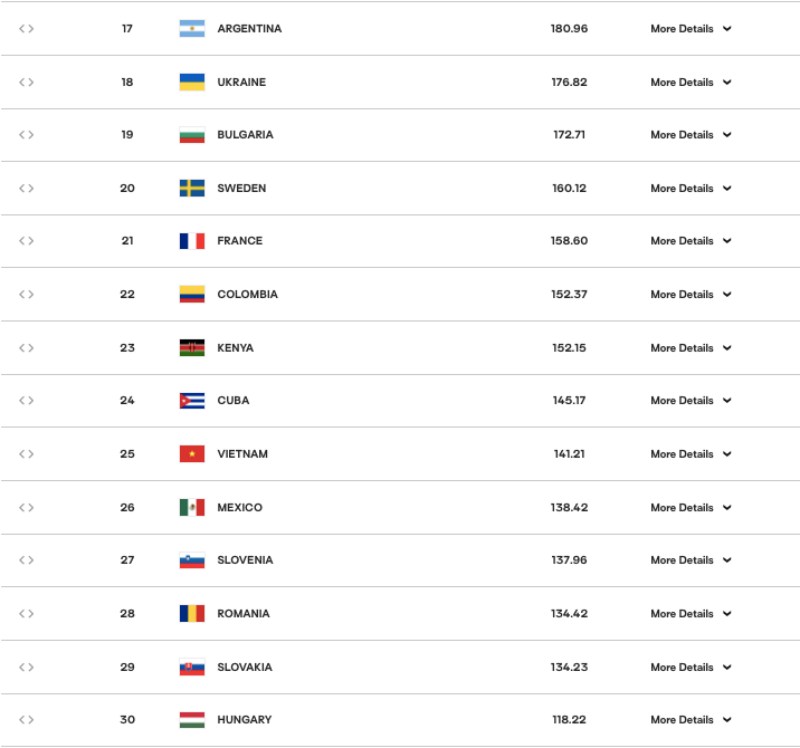This screenshot has width=800, height=748.
Task: Click the Argentina flag icon
Action: pyautogui.click(x=192, y=29)
